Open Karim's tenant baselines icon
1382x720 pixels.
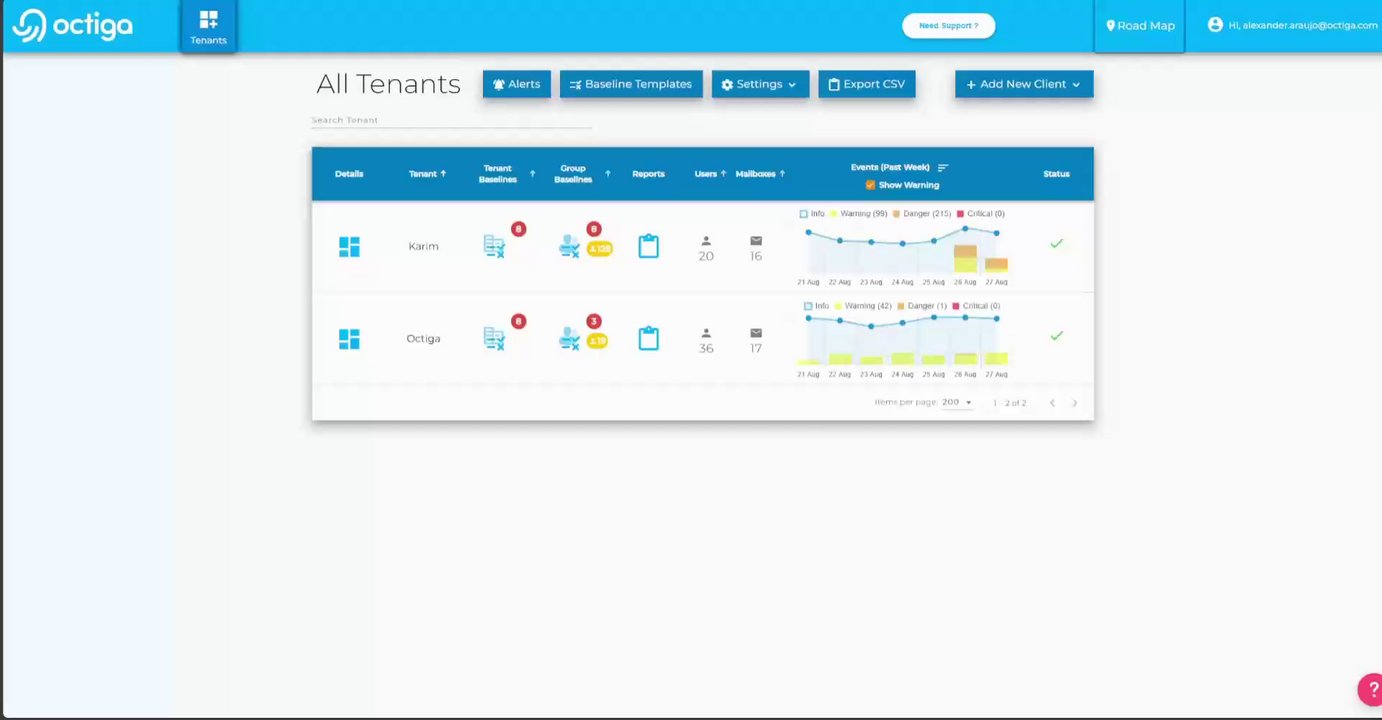494,247
